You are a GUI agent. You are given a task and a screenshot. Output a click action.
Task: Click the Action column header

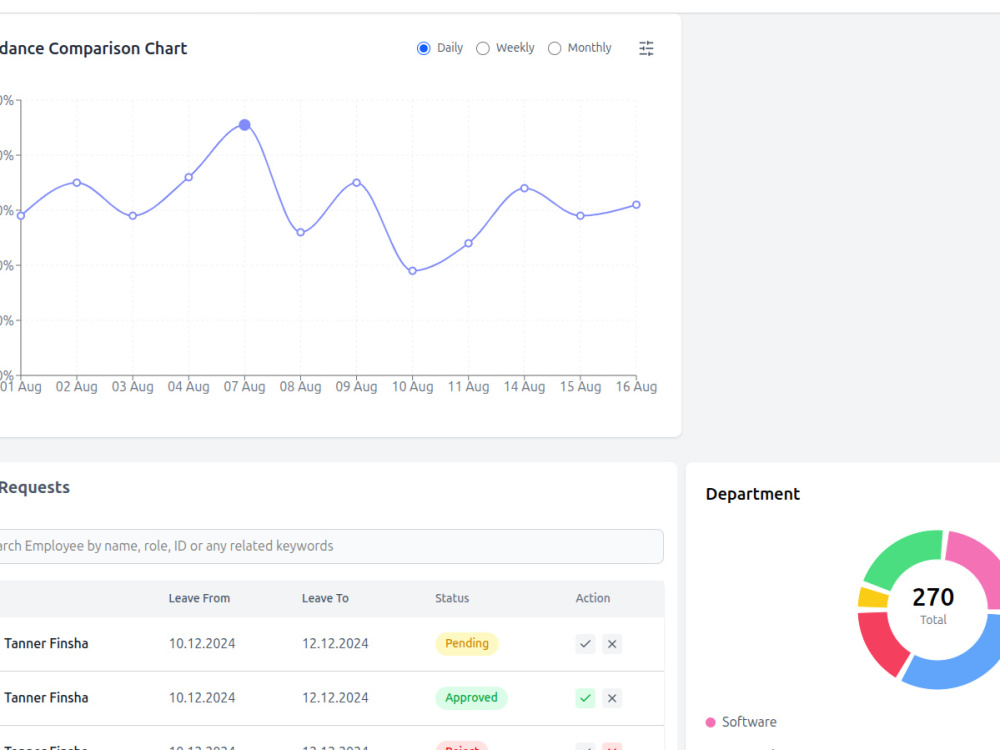[592, 598]
